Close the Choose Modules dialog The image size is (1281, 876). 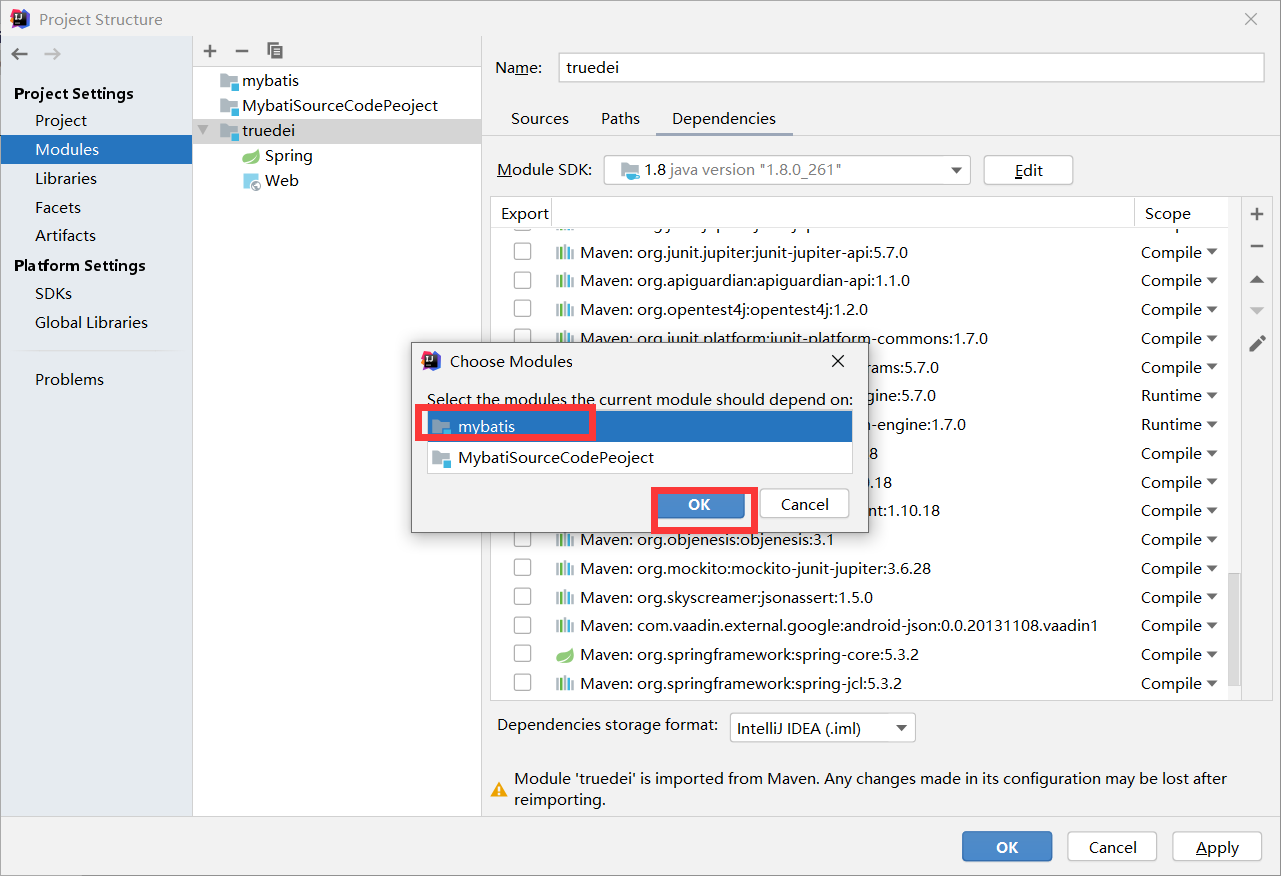[838, 361]
